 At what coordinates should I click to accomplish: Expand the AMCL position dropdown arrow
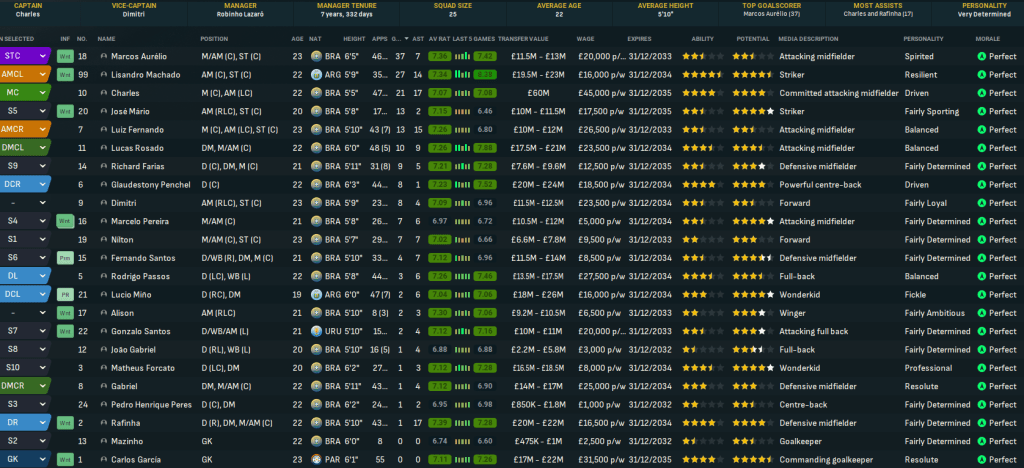(x=44, y=75)
